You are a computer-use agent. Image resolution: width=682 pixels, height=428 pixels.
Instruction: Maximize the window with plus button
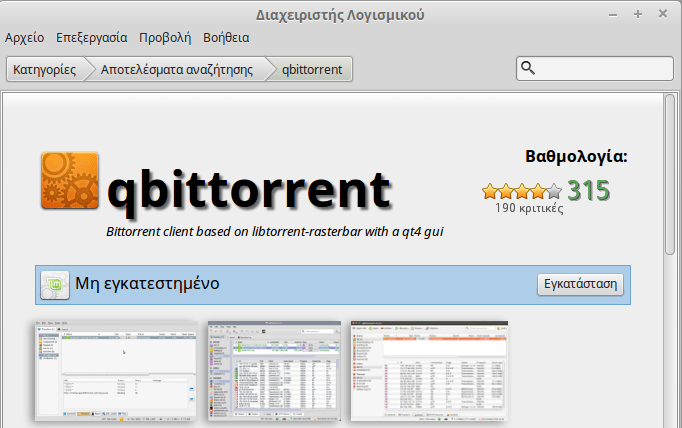[638, 14]
